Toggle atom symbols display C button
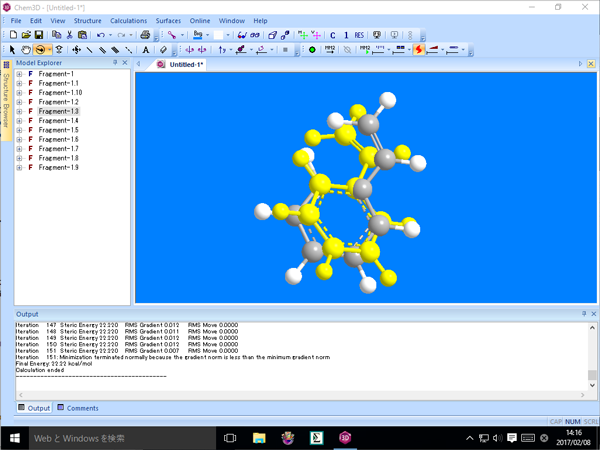This screenshot has height=450, width=600. tap(333, 35)
